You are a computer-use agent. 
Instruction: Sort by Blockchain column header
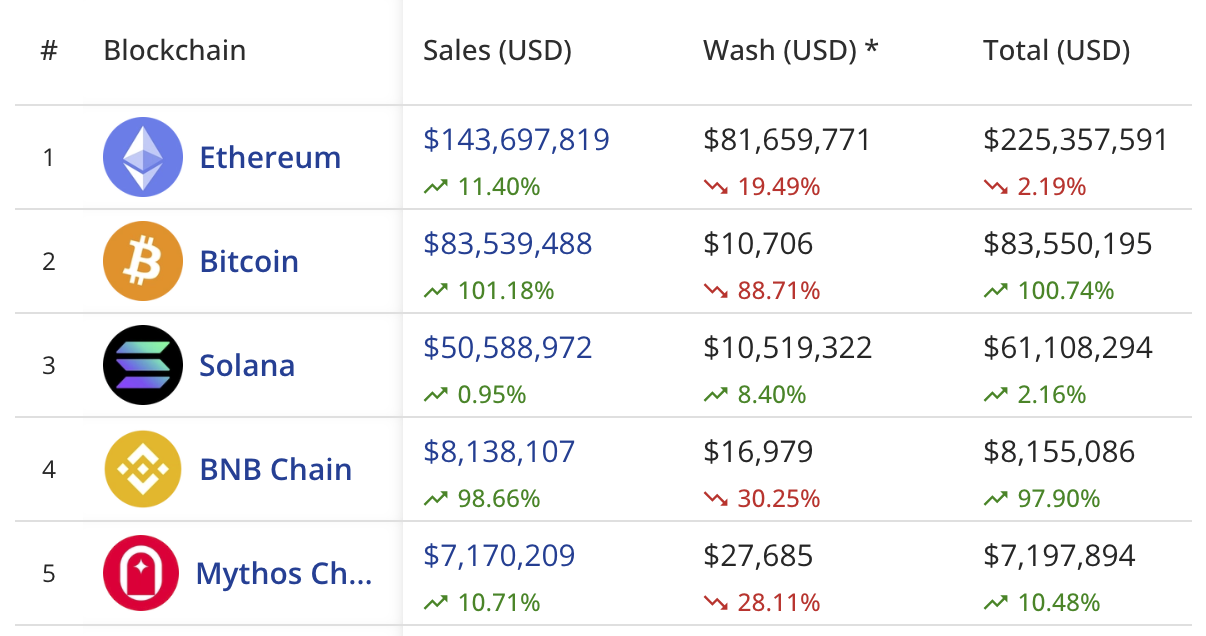[x=174, y=51]
